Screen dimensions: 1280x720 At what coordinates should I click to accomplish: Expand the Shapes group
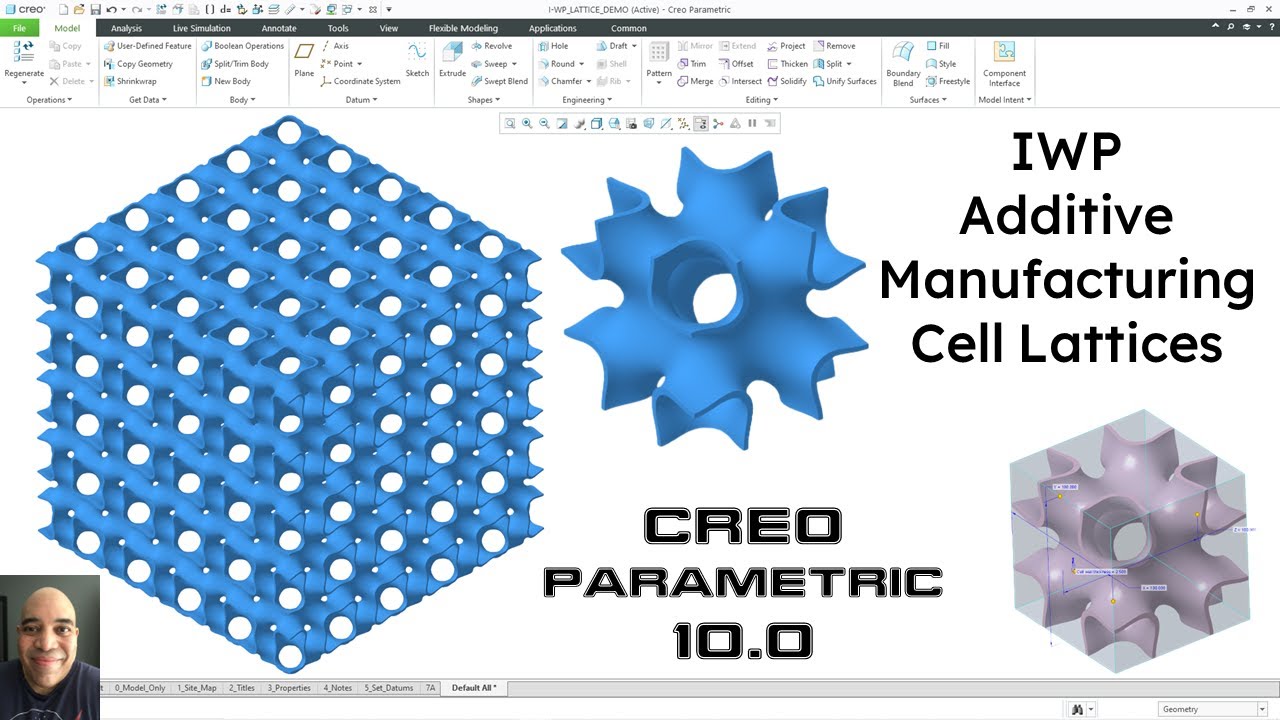(484, 100)
